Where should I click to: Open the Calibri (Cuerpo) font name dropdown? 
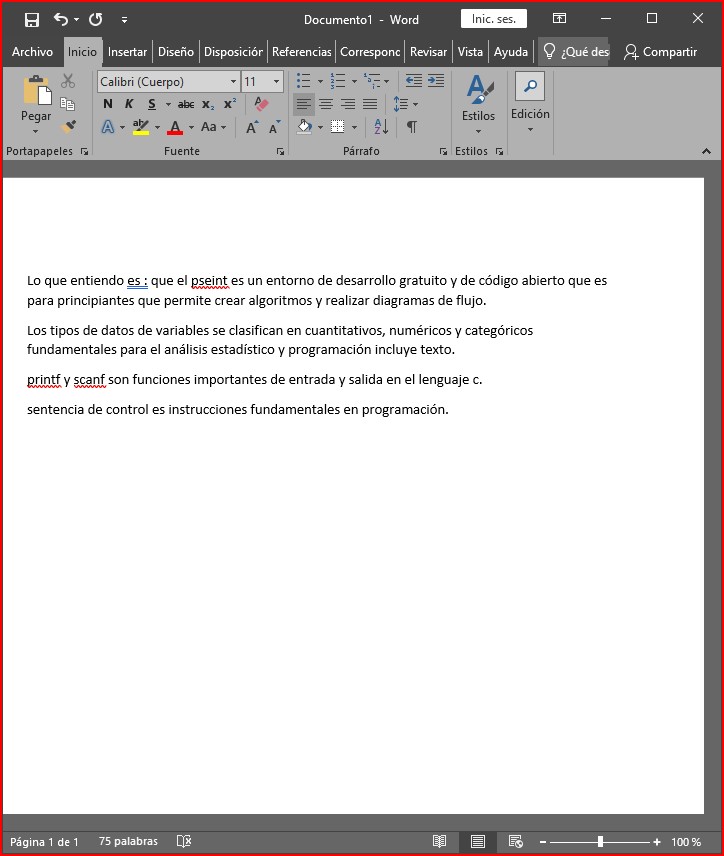[x=233, y=82]
